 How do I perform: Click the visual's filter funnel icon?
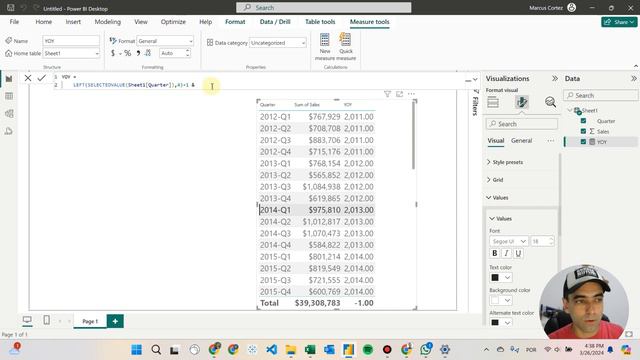(x=387, y=94)
